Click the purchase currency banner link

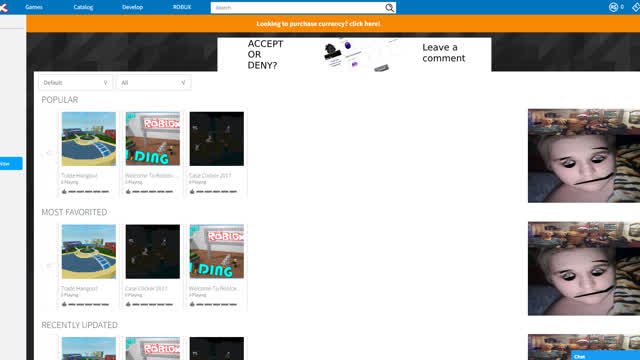pos(318,24)
